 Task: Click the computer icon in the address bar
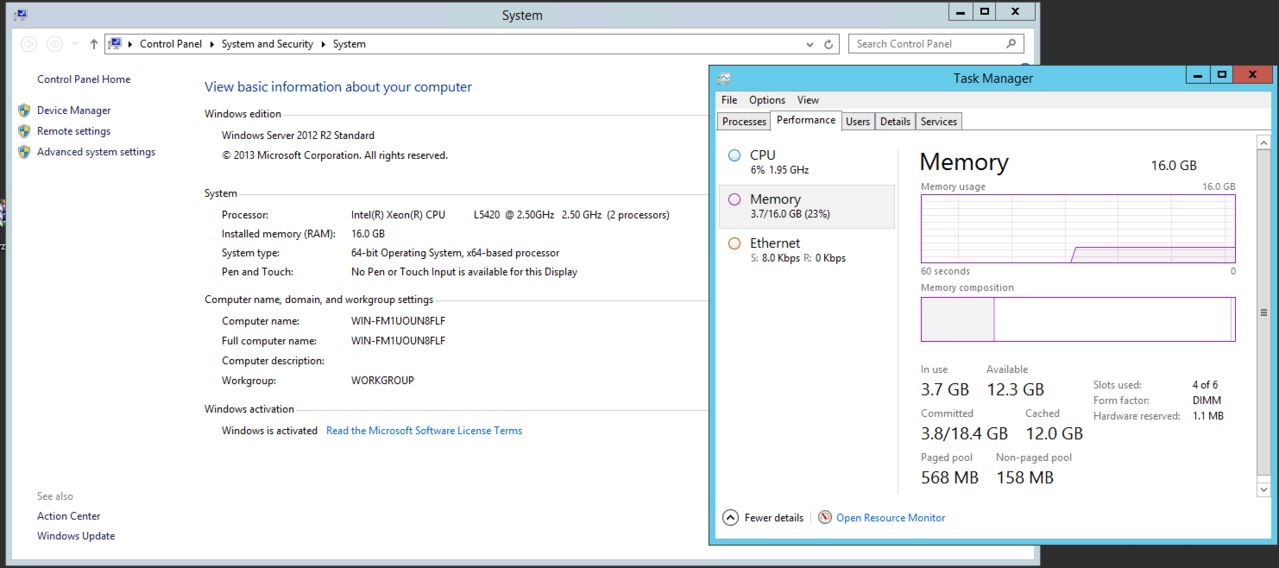click(x=115, y=44)
